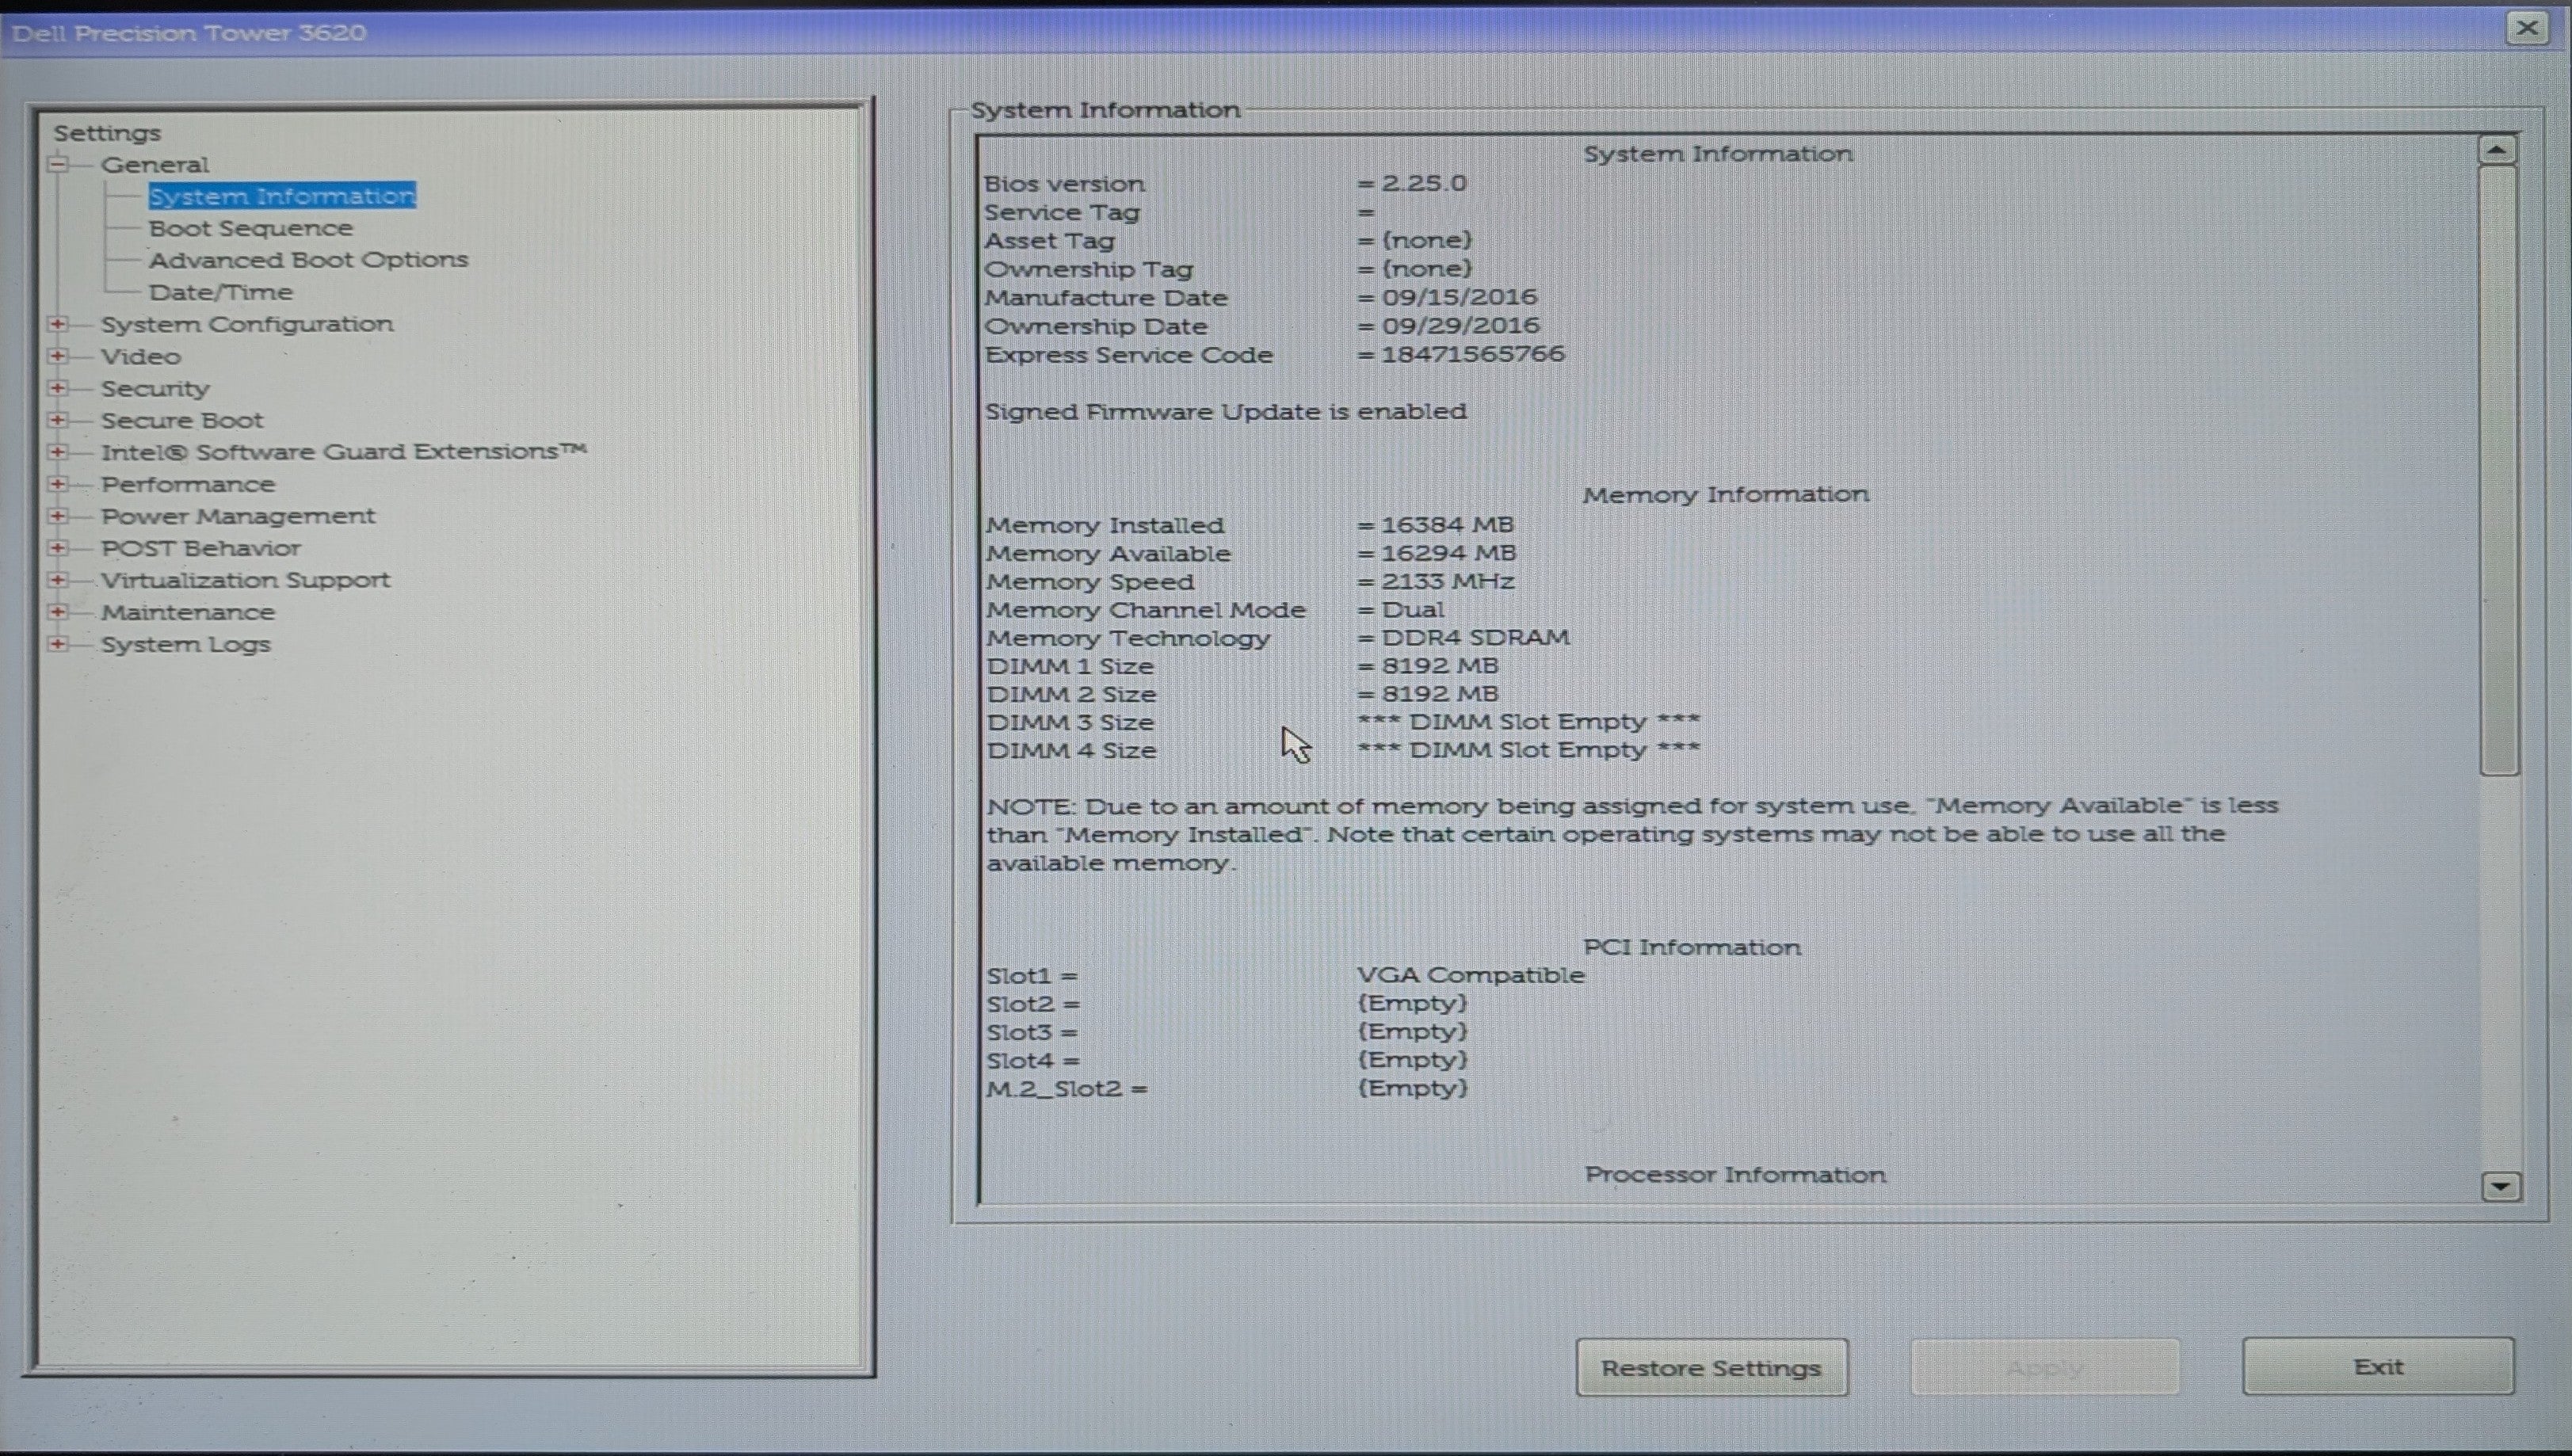This screenshot has width=2572, height=1456.
Task: Open the Date/Time settings
Action: 220,292
